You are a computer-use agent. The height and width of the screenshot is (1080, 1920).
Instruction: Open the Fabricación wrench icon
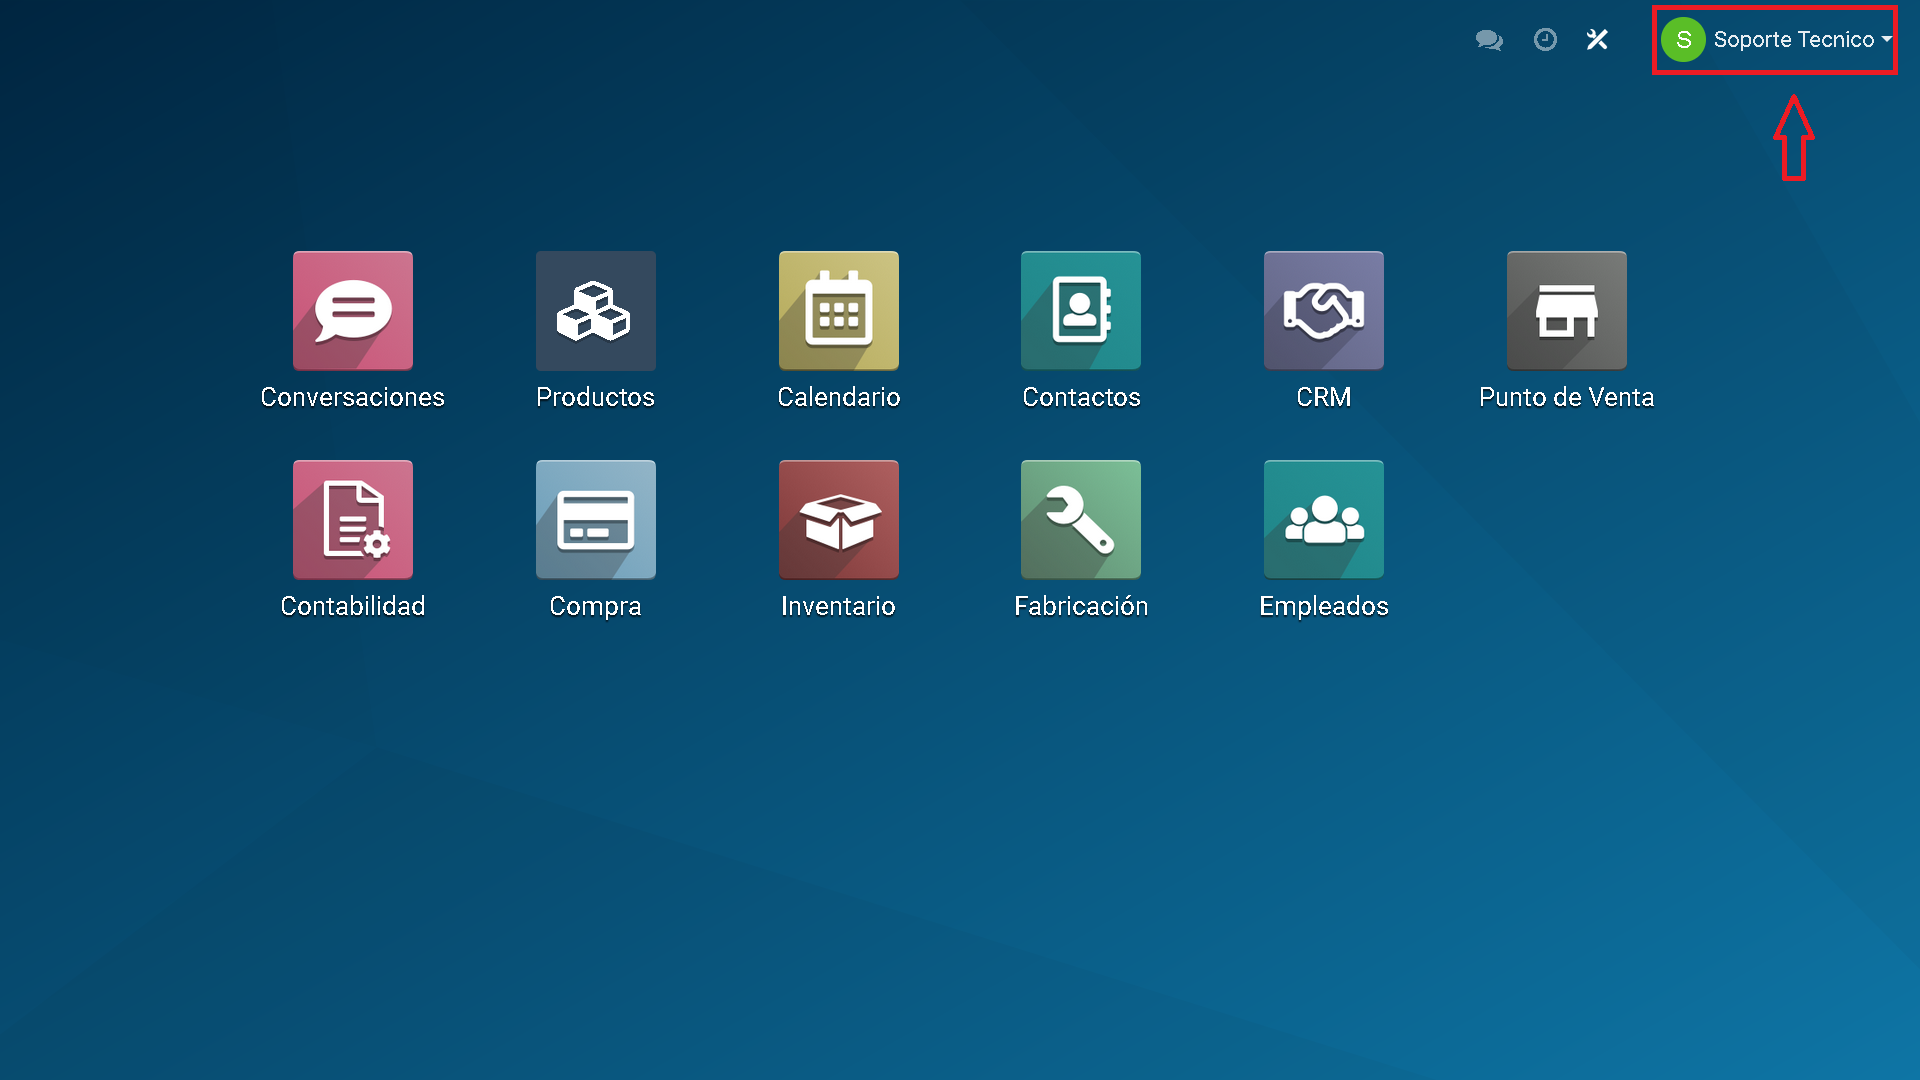coord(1080,520)
